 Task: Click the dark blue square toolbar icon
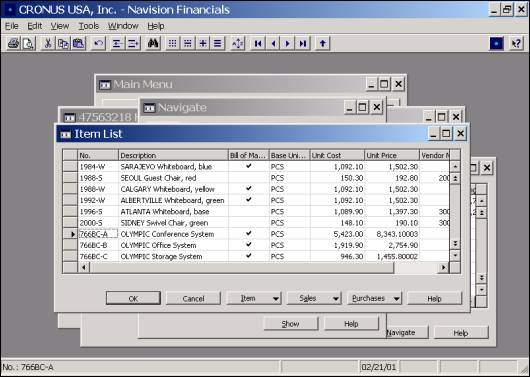(497, 43)
